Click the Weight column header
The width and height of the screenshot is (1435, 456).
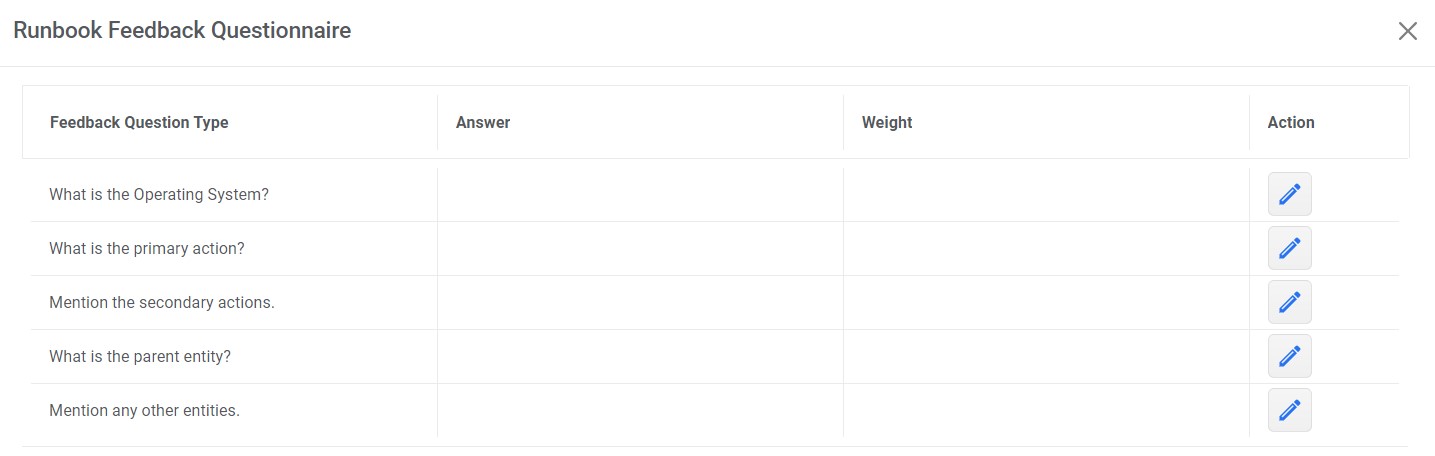tap(887, 122)
